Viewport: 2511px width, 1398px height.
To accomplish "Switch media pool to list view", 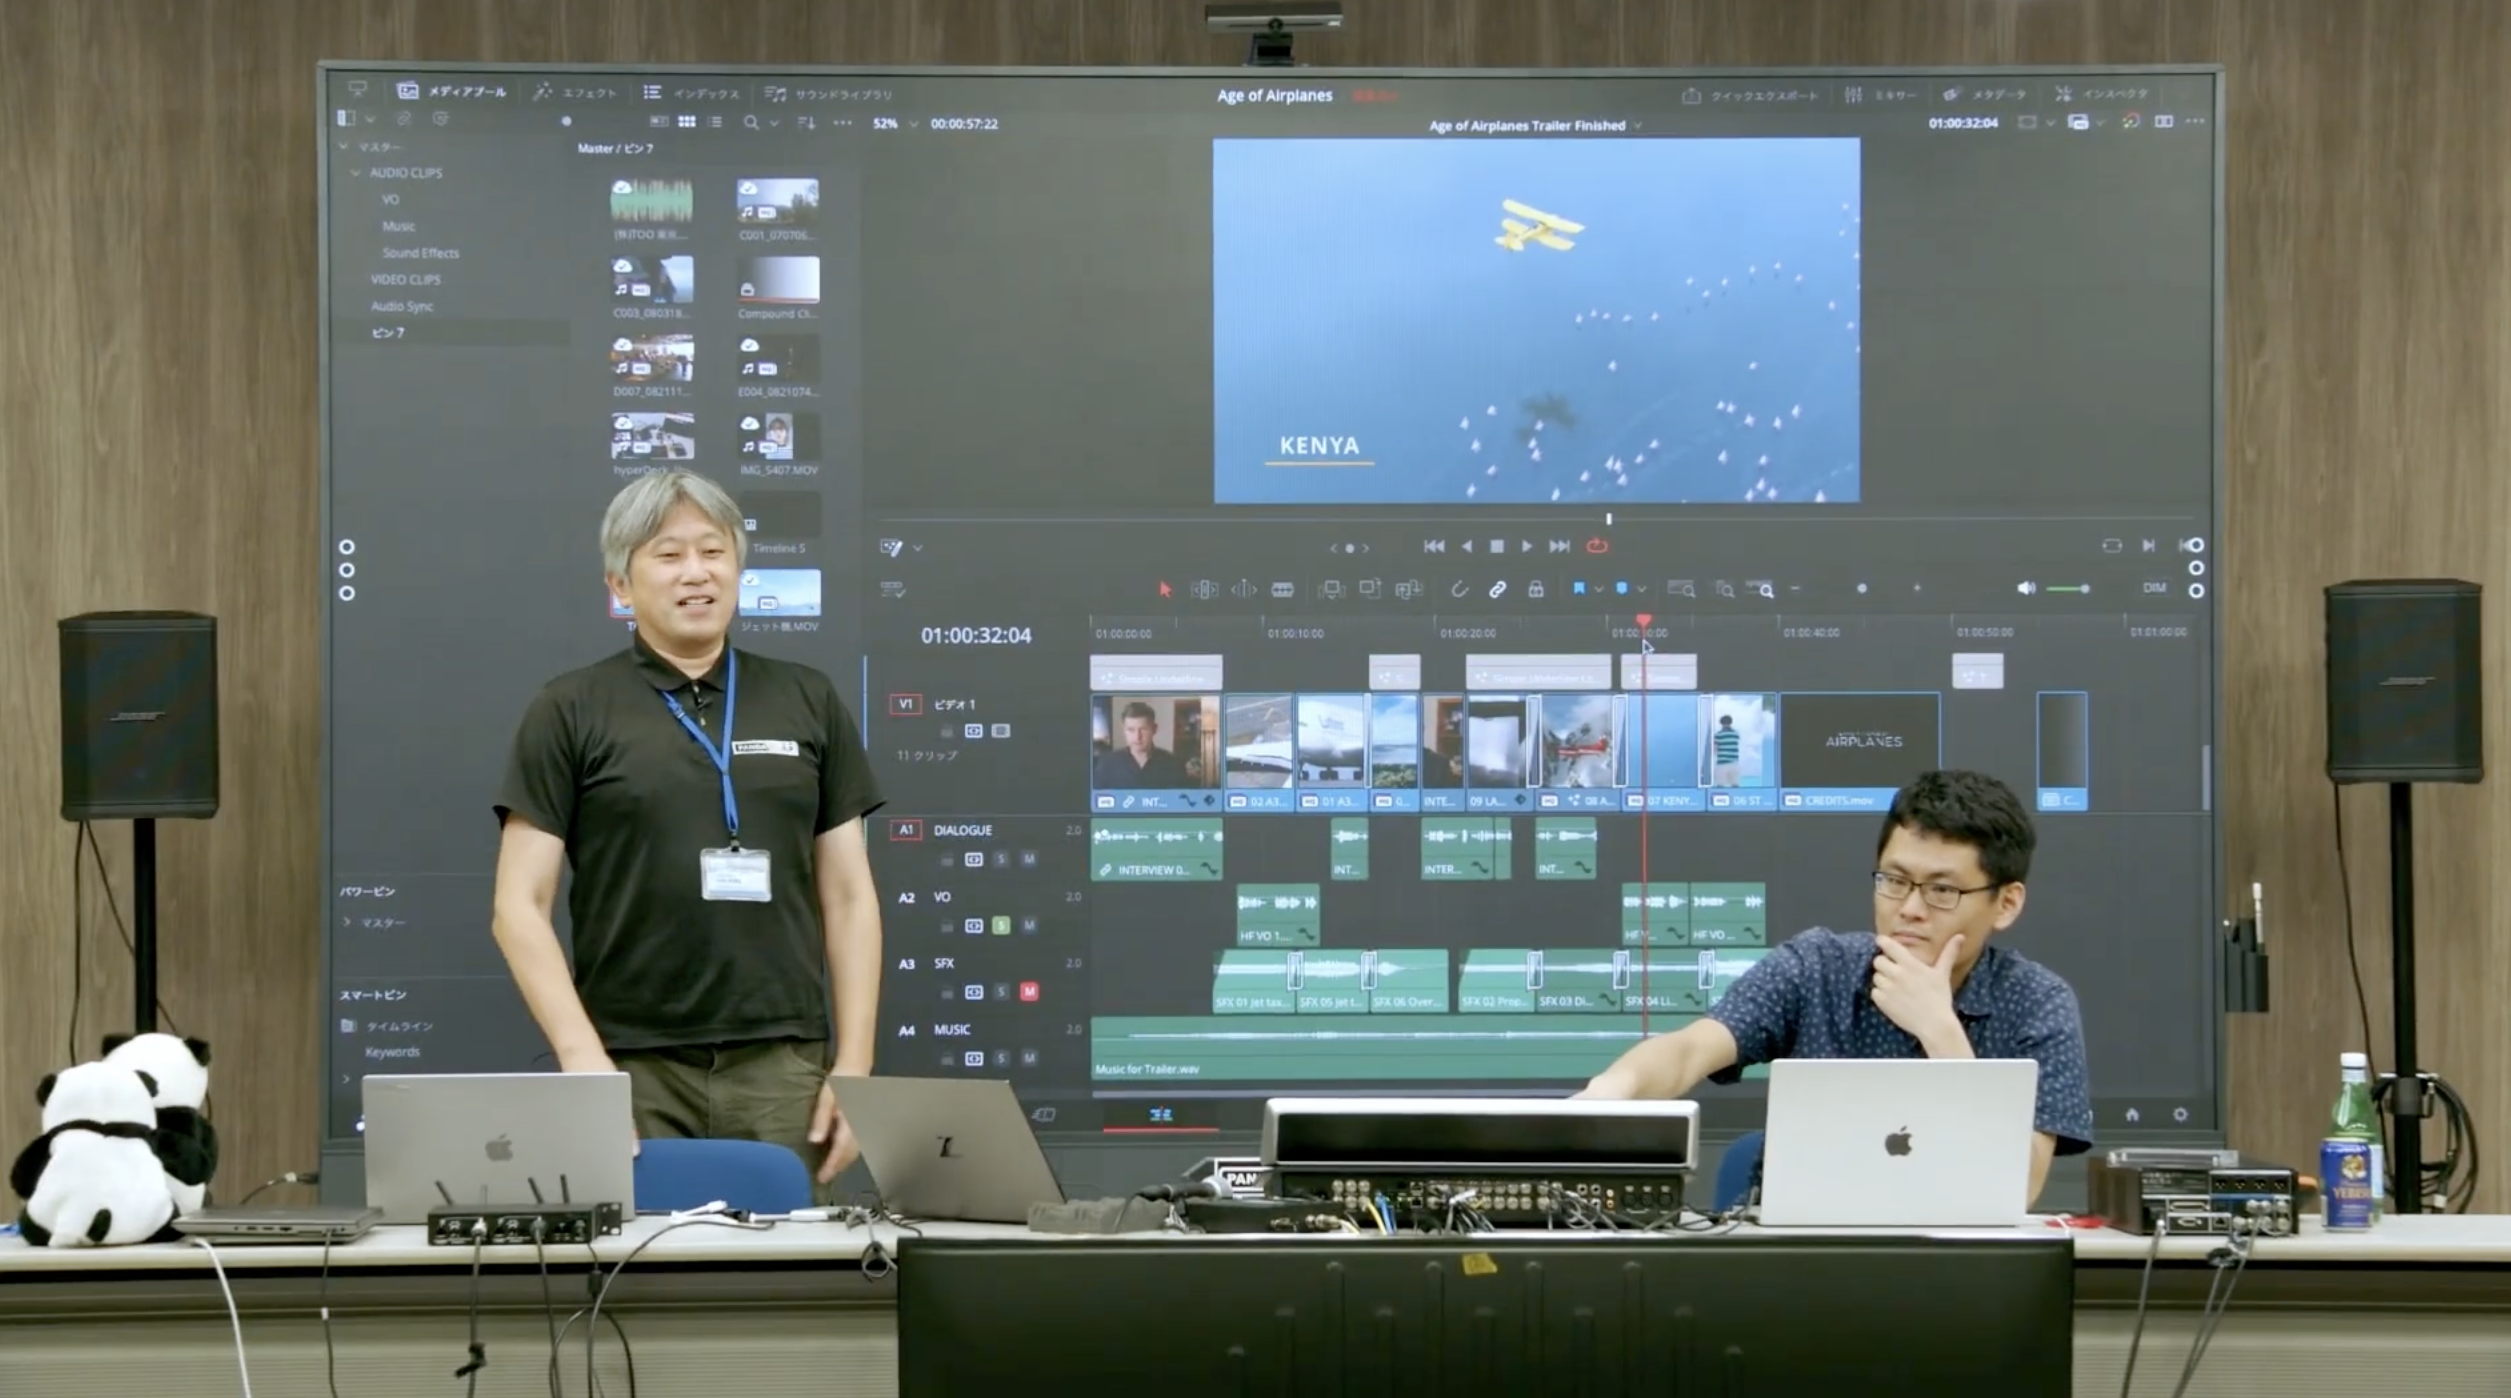I will 714,122.
